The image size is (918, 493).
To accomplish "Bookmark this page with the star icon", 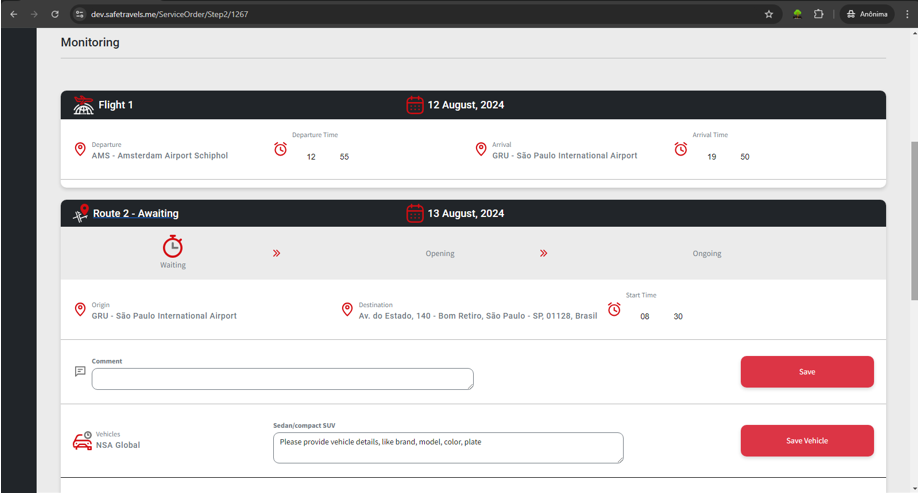I will tap(769, 14).
